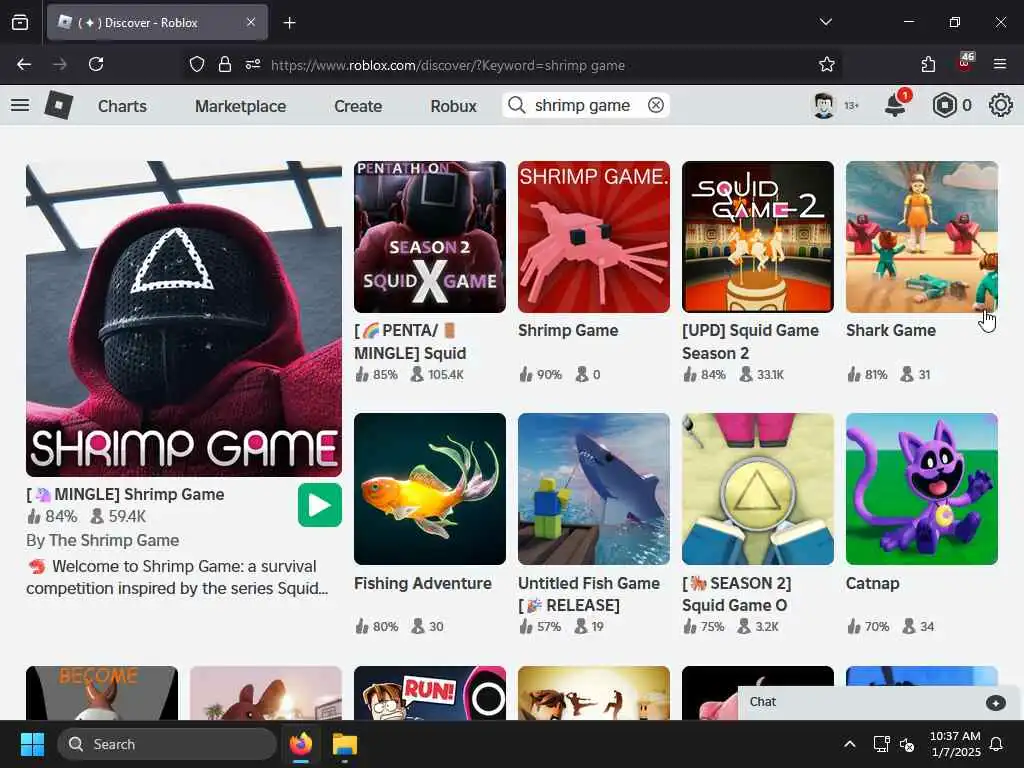Open the Create menu item
Viewport: 1024px width, 768px height.
(x=358, y=106)
